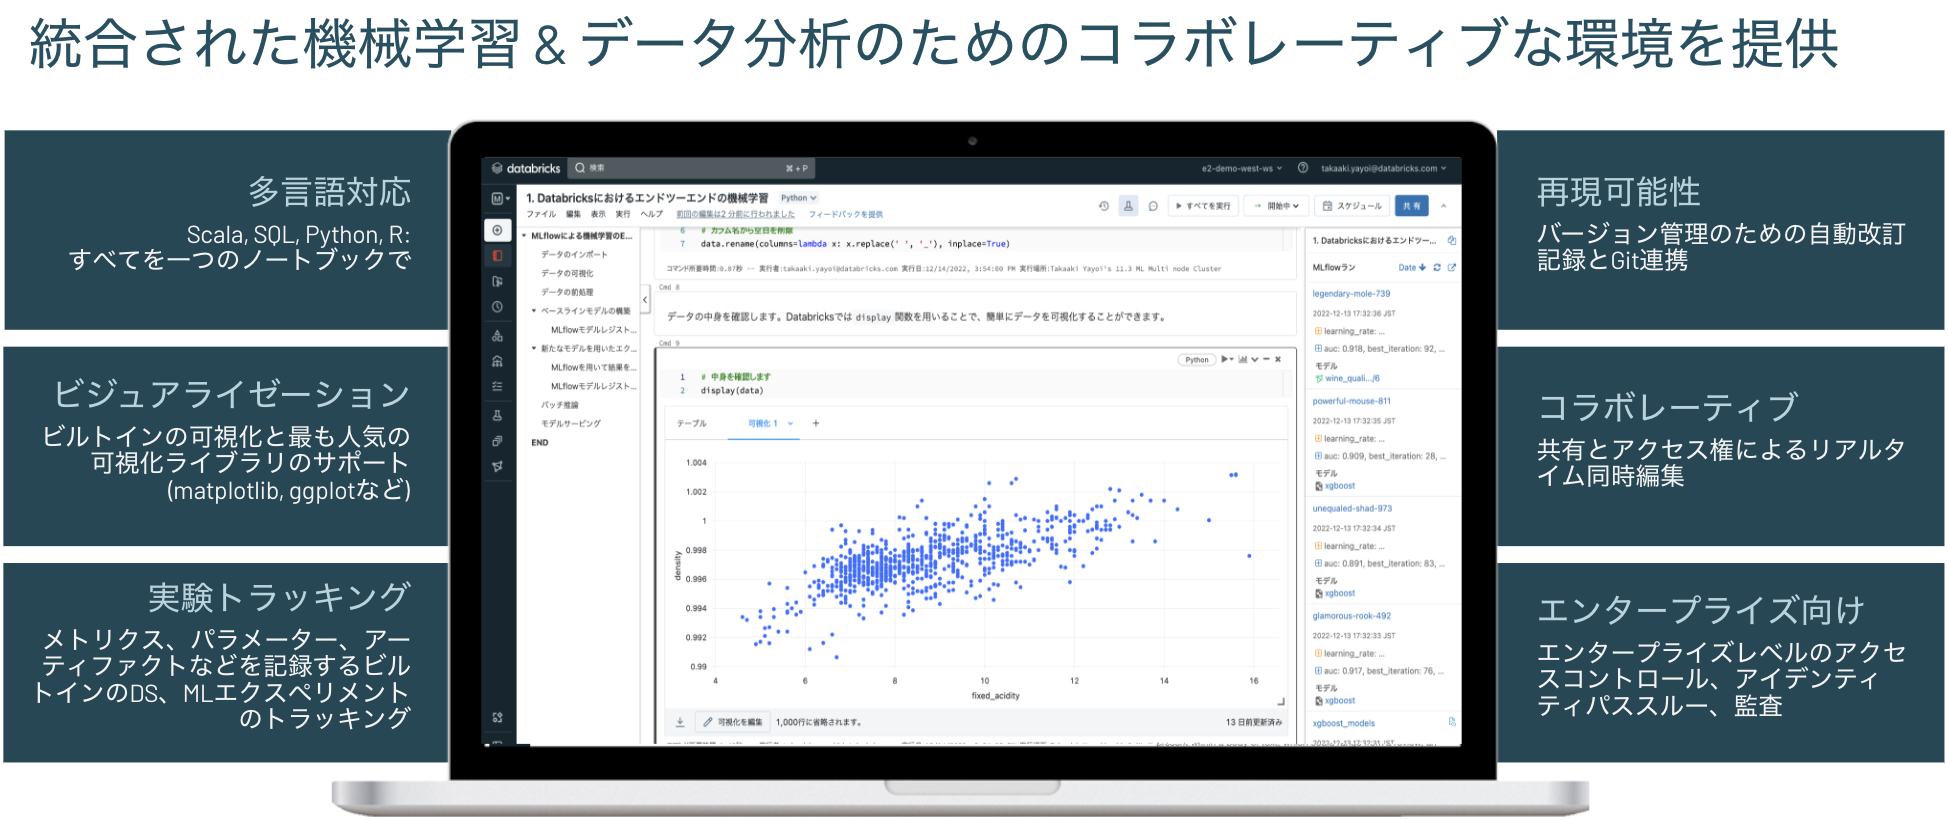Image resolution: width=1948 pixels, height=820 pixels.
Task: Open the ファイル menu
Action: click(541, 214)
